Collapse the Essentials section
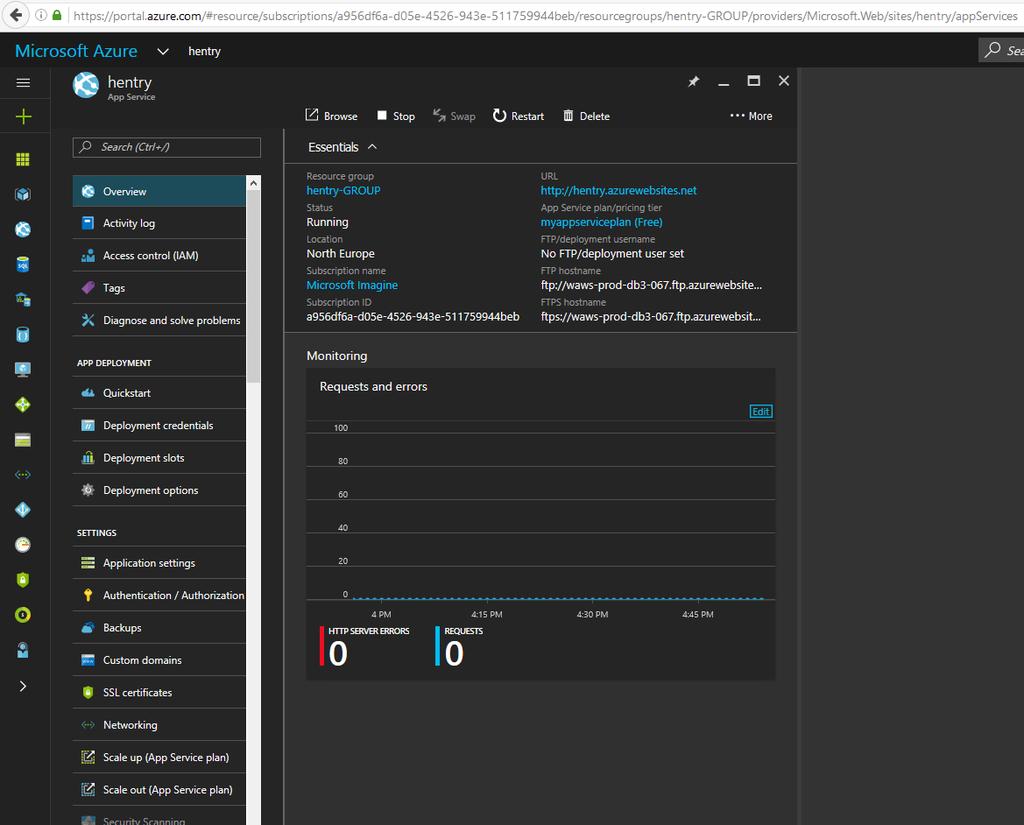 [342, 147]
